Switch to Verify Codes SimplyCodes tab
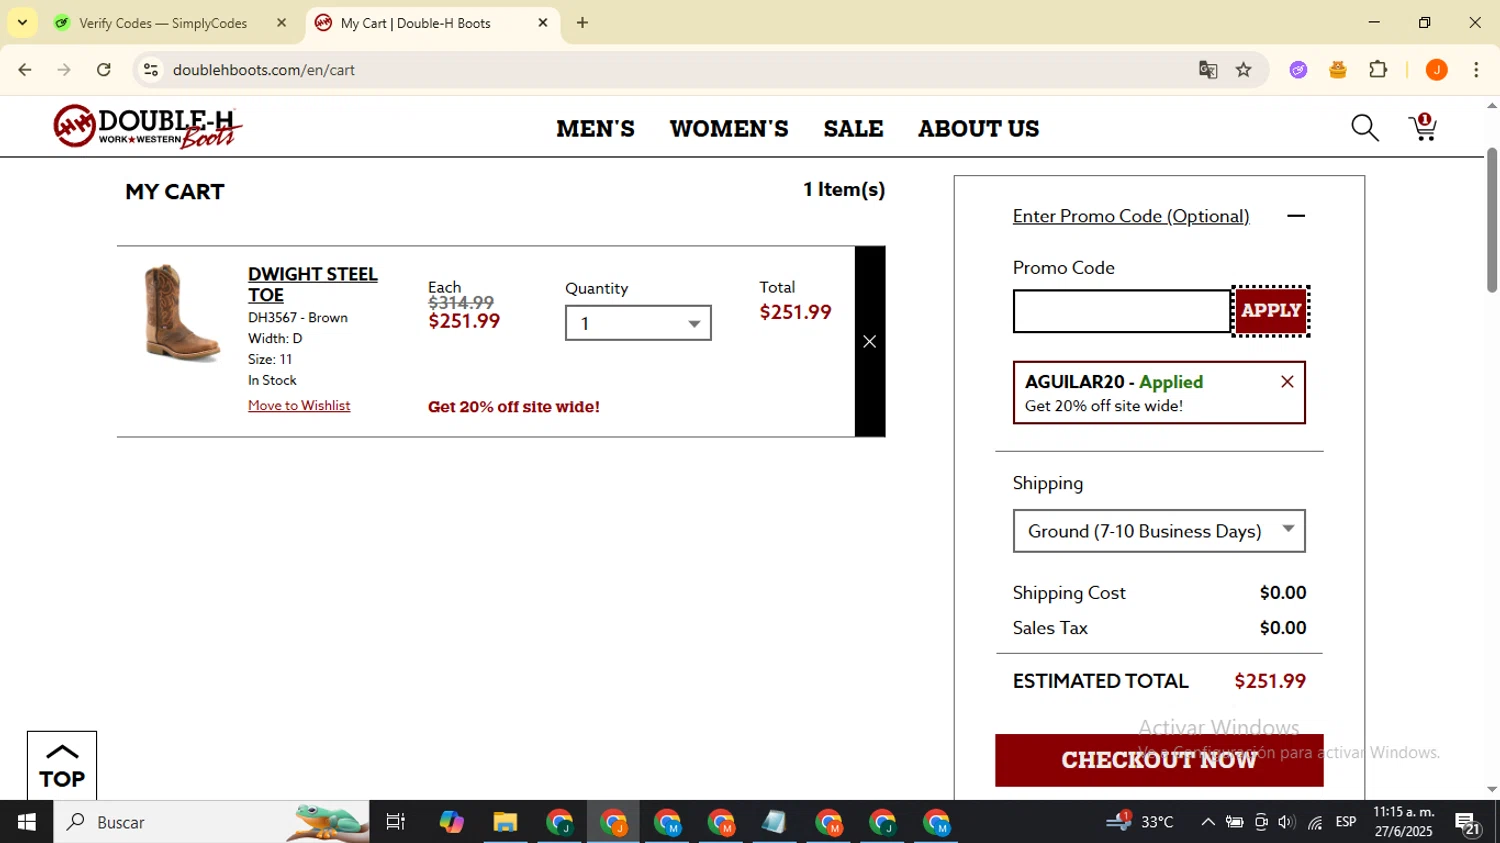This screenshot has height=843, width=1500. point(163,23)
